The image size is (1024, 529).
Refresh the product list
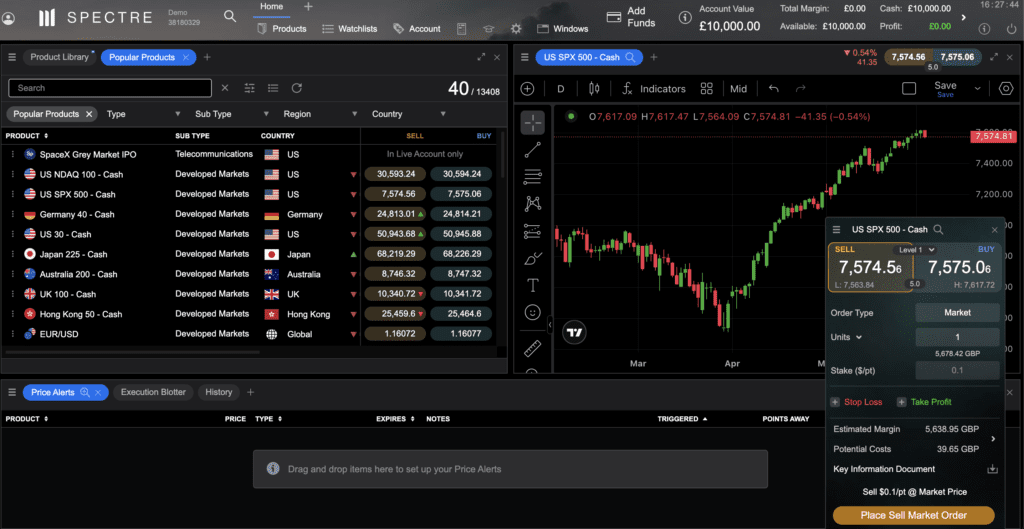pyautogui.click(x=296, y=88)
